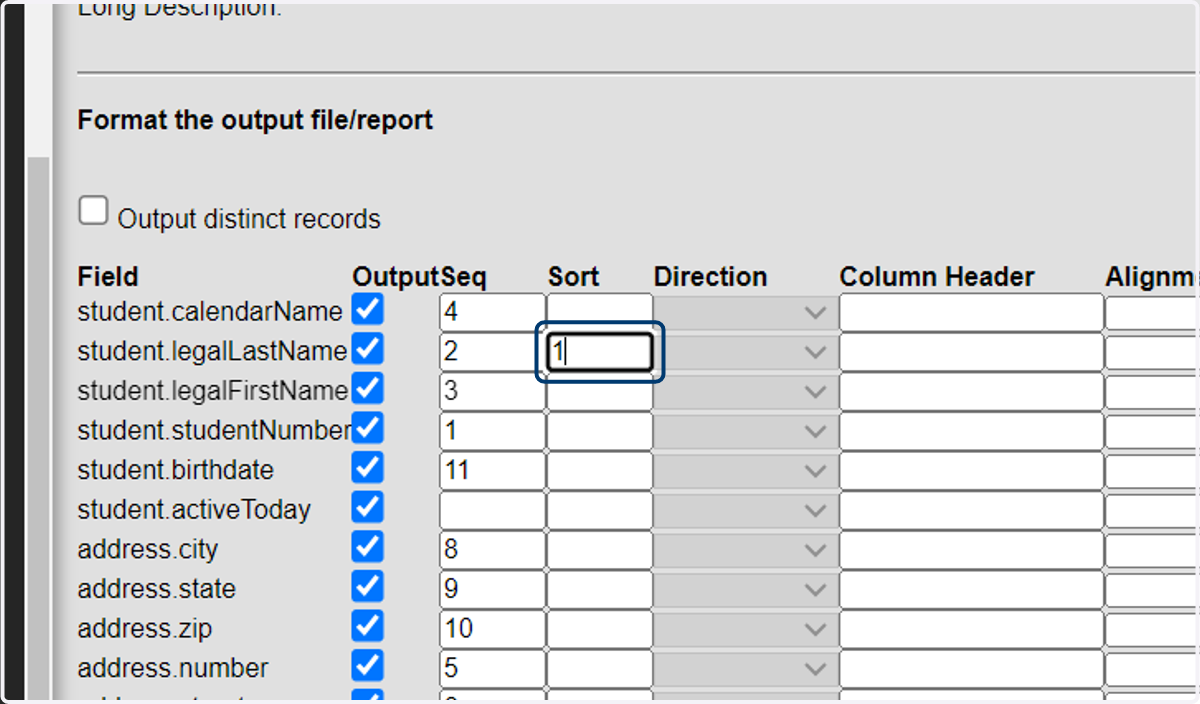Uncheck Output for student.studentNumber
This screenshot has height=704, width=1200.
tap(368, 428)
